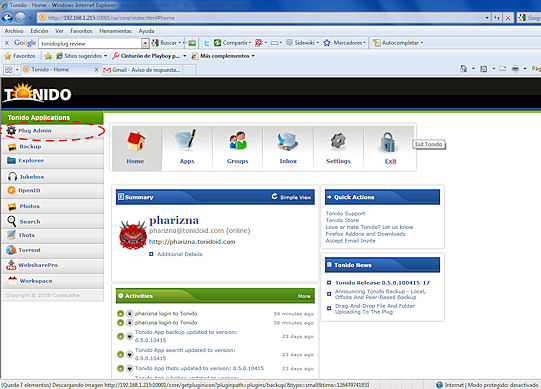
Task: Open Love or Hate Tonido feedback link
Action: click(369, 227)
